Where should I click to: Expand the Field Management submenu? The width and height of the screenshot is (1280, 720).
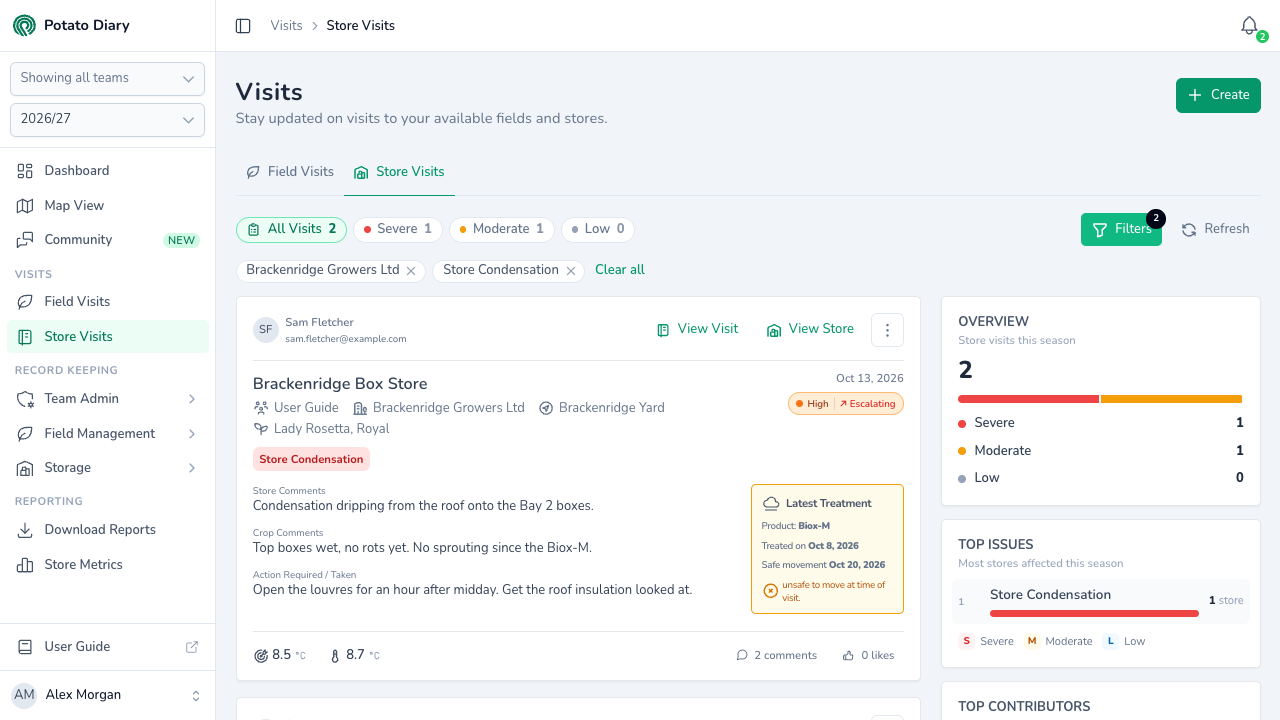pos(108,434)
